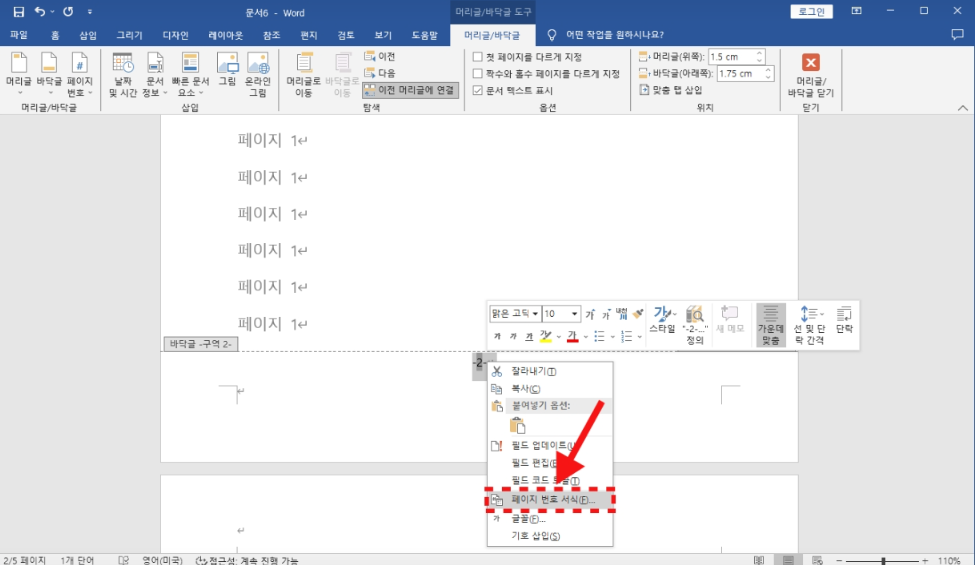Expand highlight color dropdown arrow

tap(558, 337)
